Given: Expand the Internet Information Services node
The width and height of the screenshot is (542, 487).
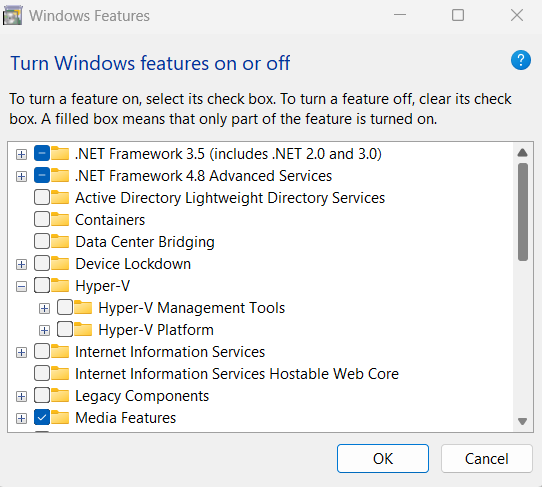Looking at the screenshot, I should (x=21, y=353).
